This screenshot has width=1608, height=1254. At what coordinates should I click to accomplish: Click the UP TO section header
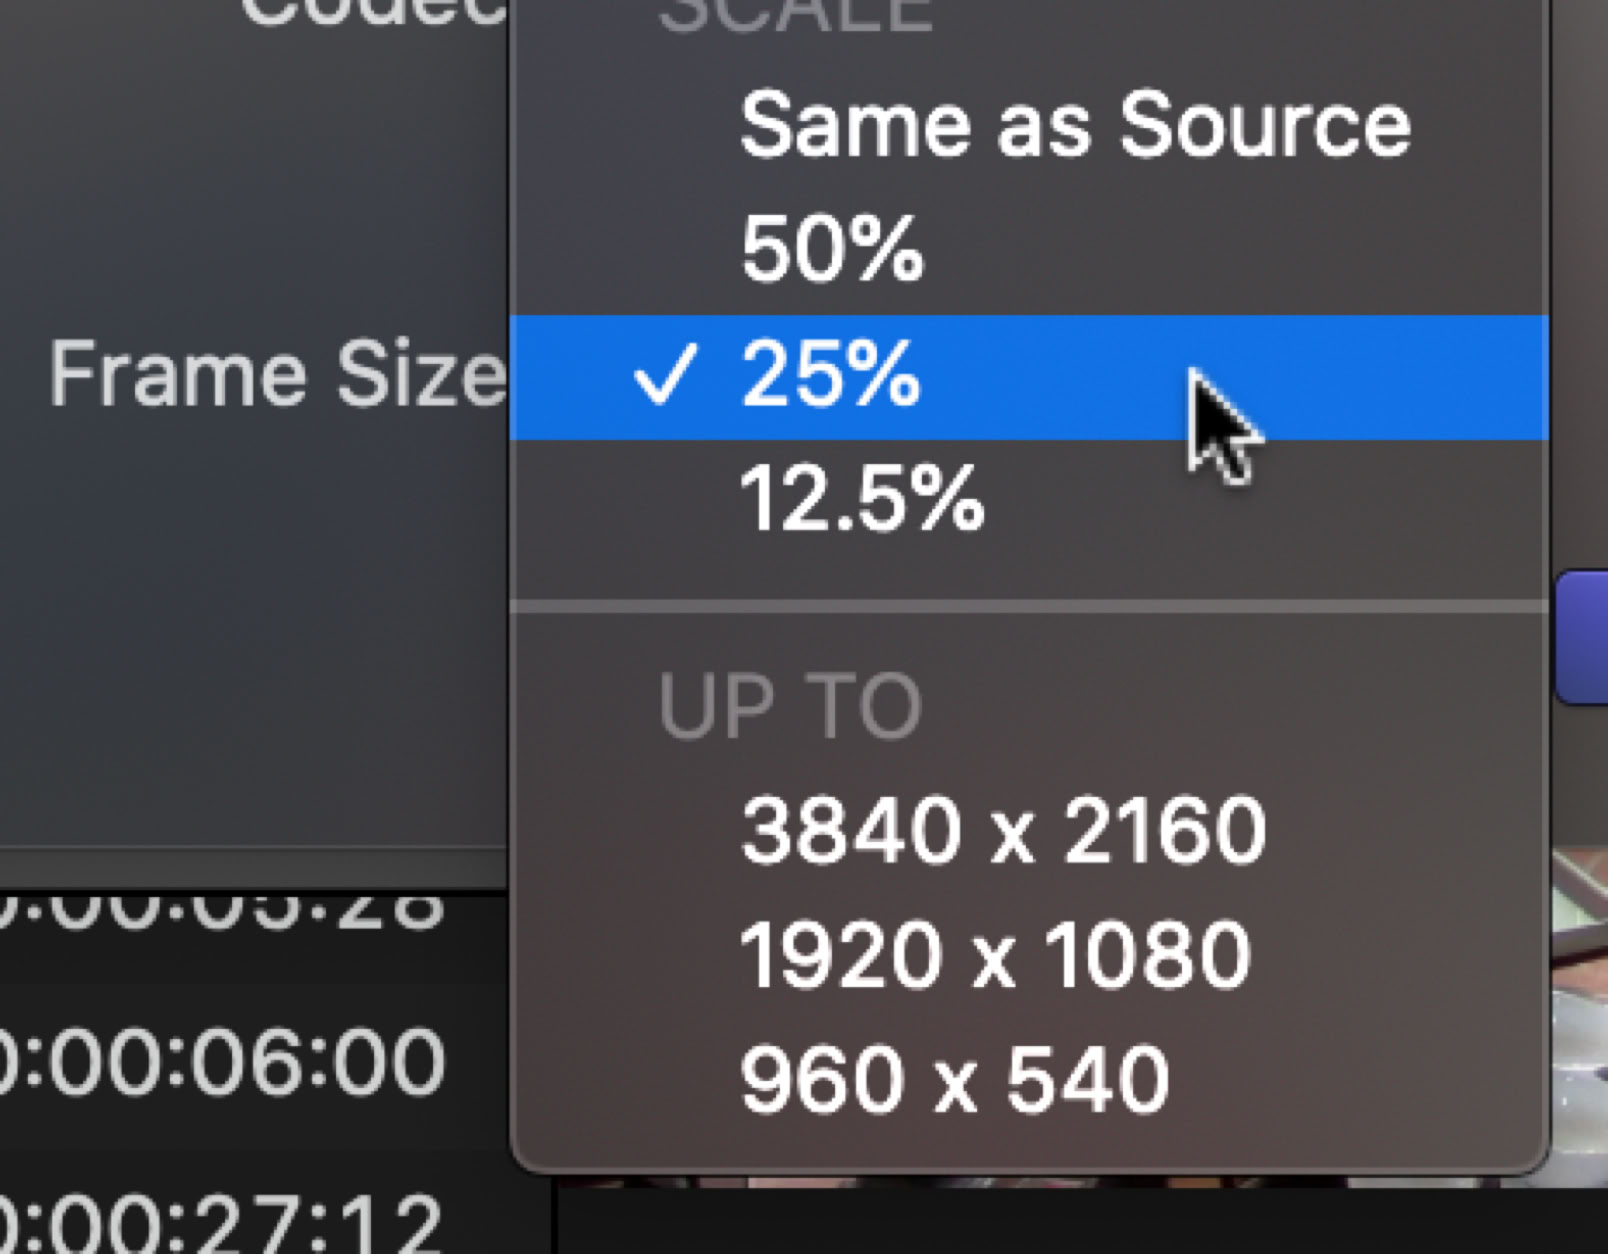click(x=789, y=708)
